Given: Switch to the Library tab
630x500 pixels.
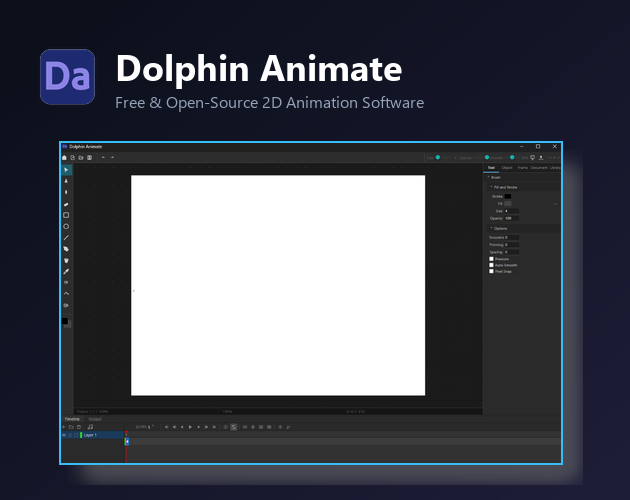Looking at the screenshot, I should click(x=555, y=168).
